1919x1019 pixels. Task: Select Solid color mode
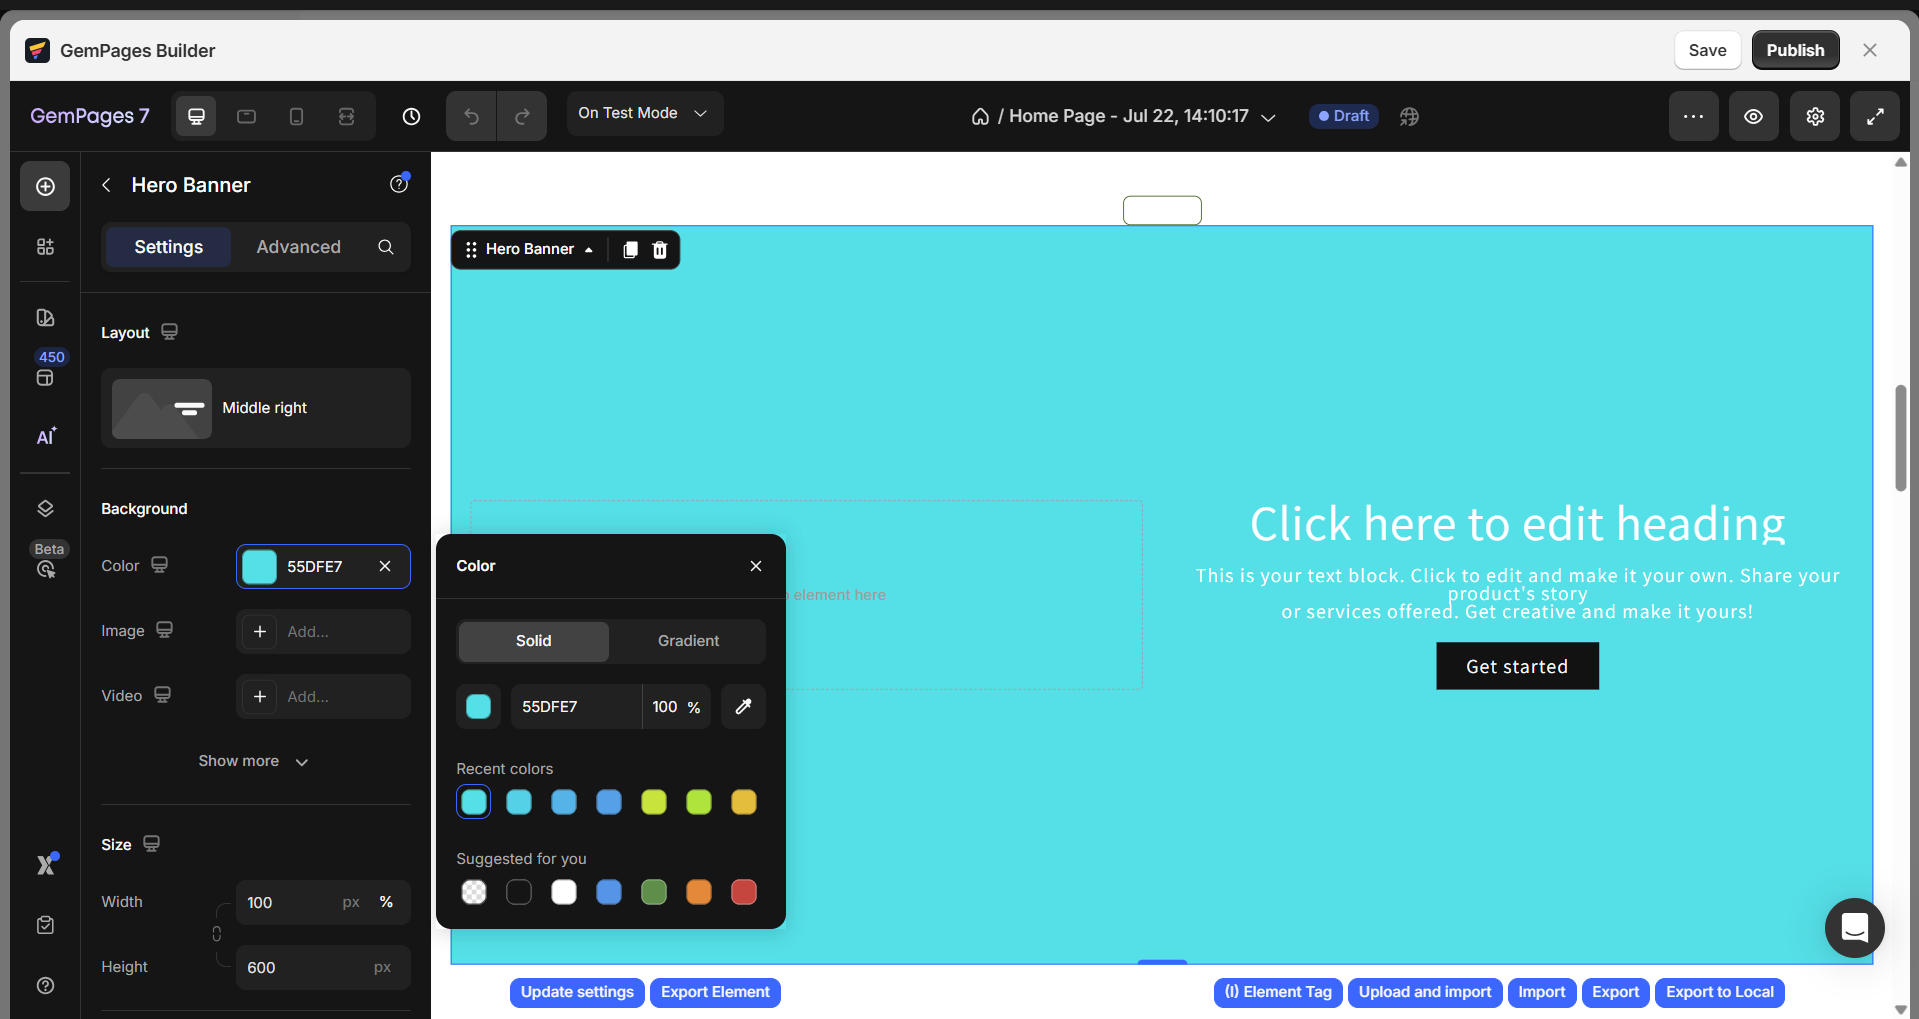[534, 641]
